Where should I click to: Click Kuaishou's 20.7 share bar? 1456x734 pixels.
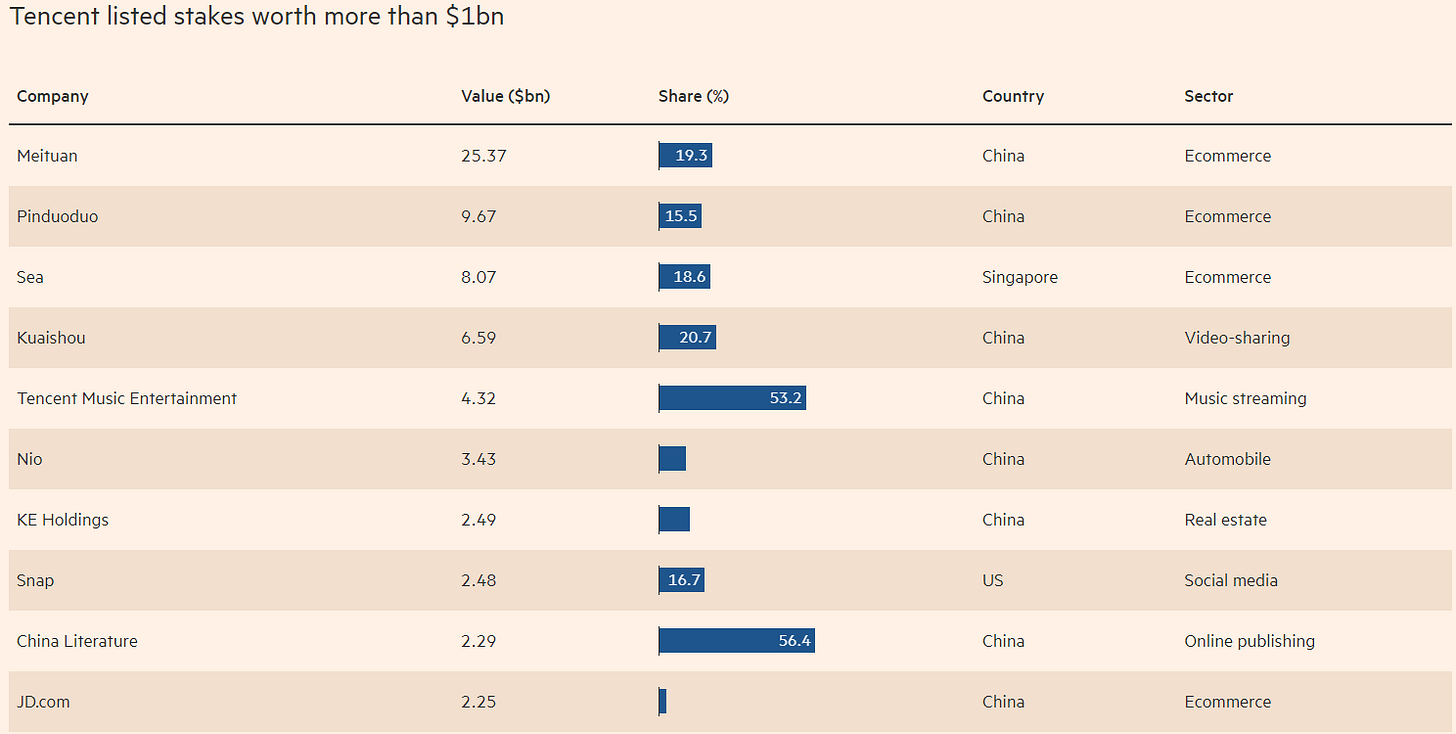click(x=687, y=338)
